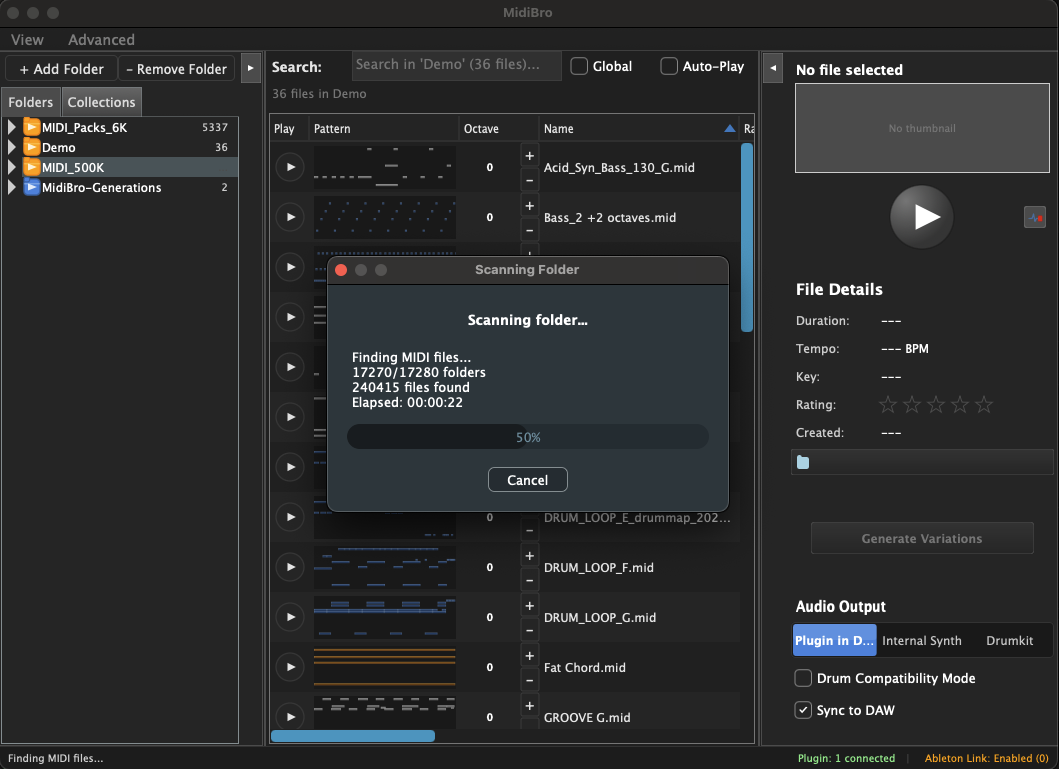The width and height of the screenshot is (1059, 769).
Task: Toggle sort order arrow in Name column
Action: tap(729, 128)
